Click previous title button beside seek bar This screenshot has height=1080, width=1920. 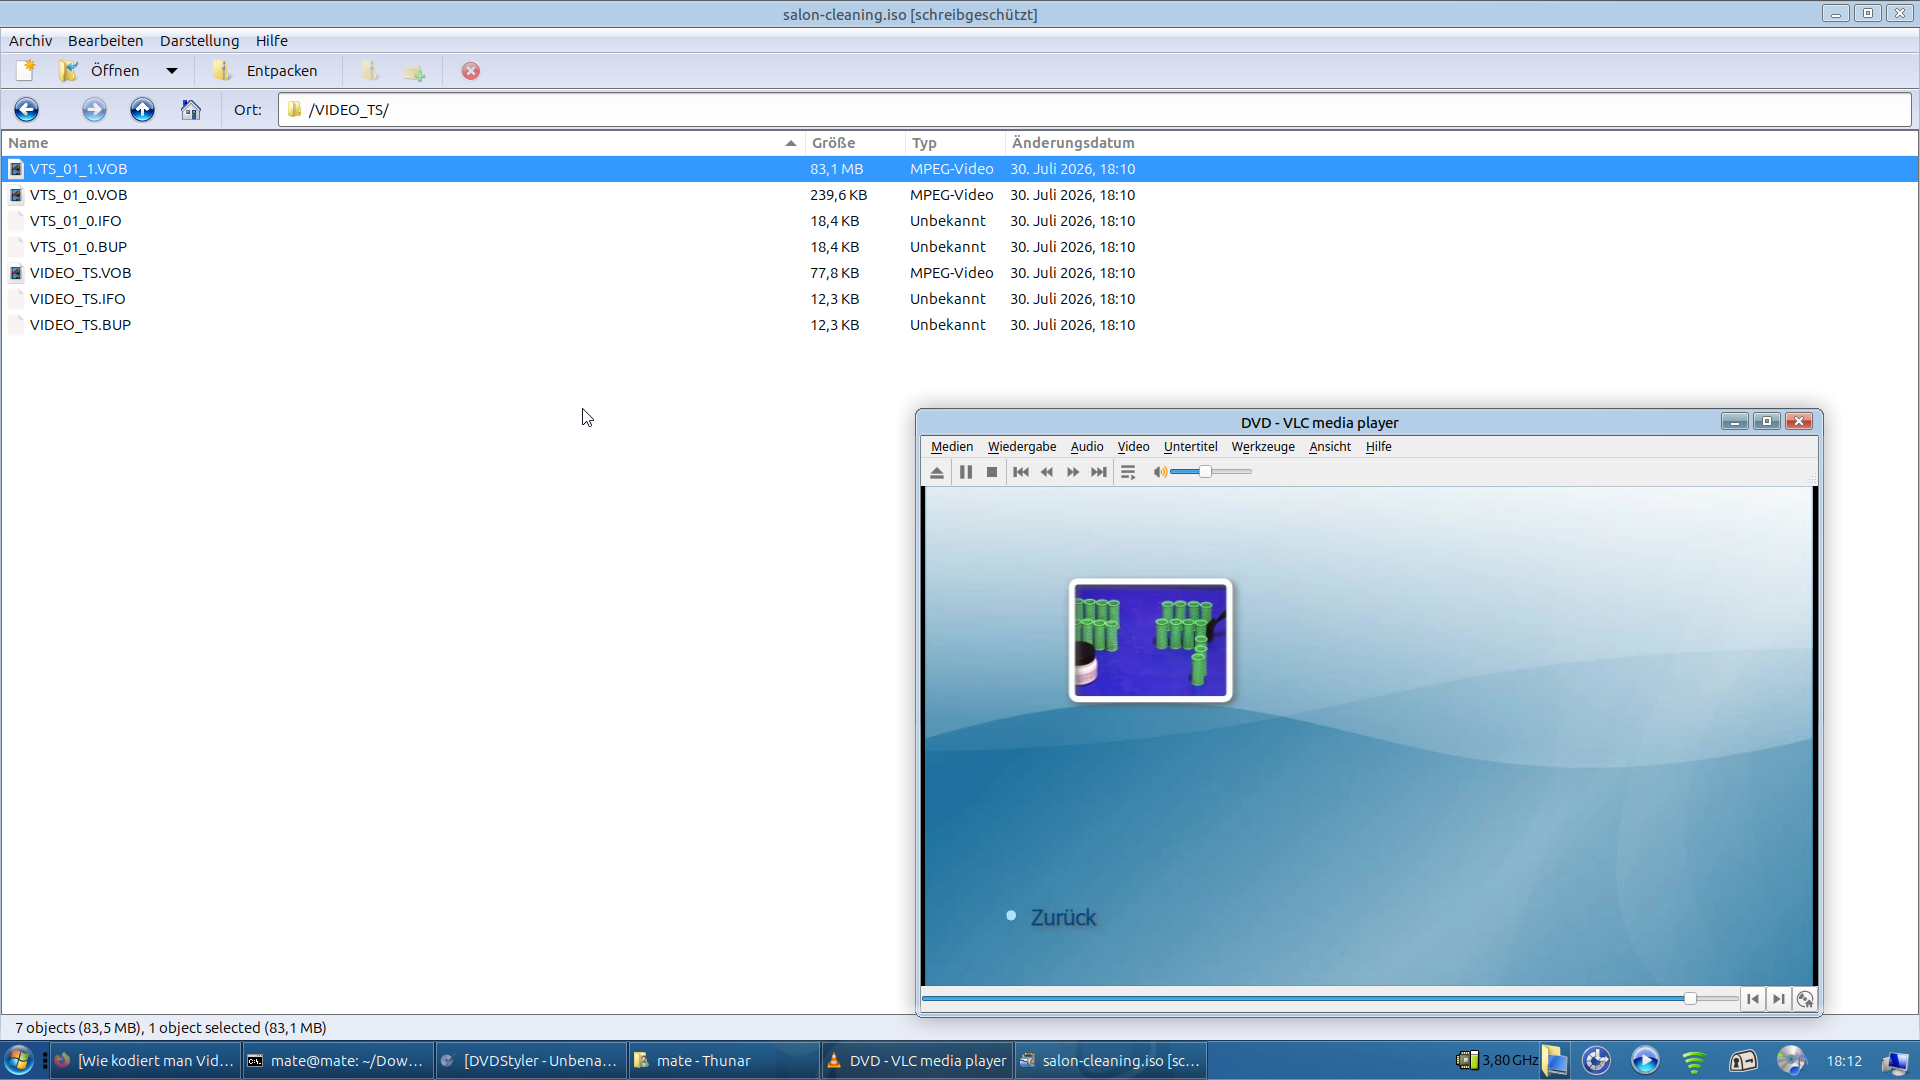1753,999
